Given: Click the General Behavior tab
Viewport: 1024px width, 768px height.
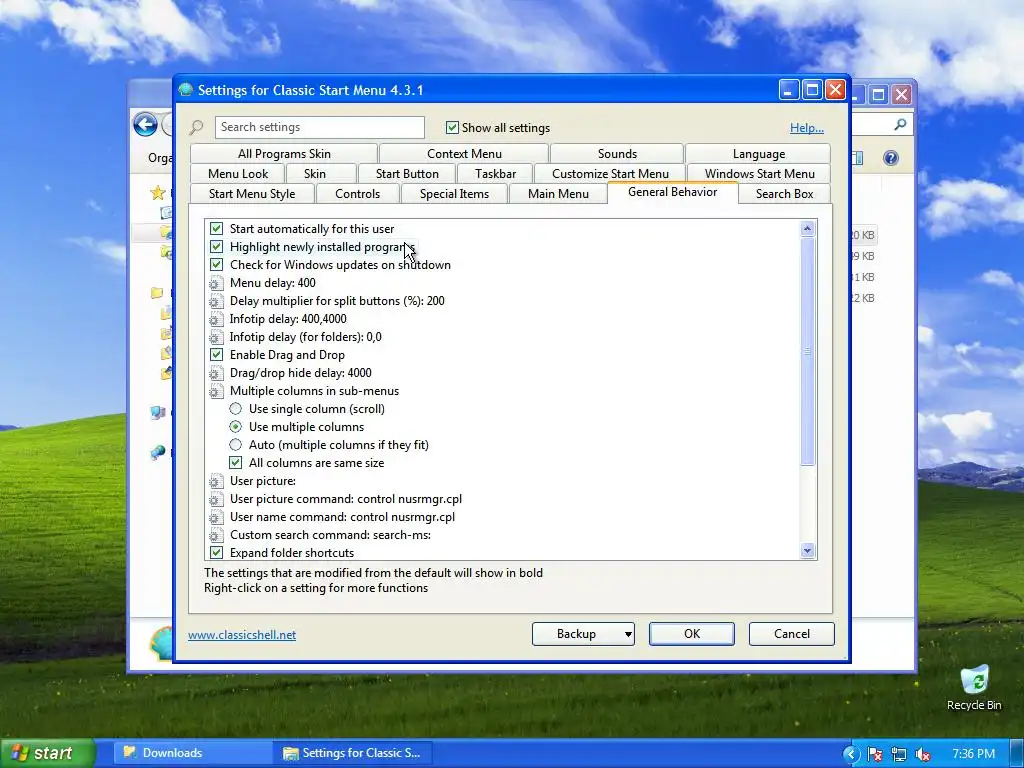Looking at the screenshot, I should tap(673, 192).
